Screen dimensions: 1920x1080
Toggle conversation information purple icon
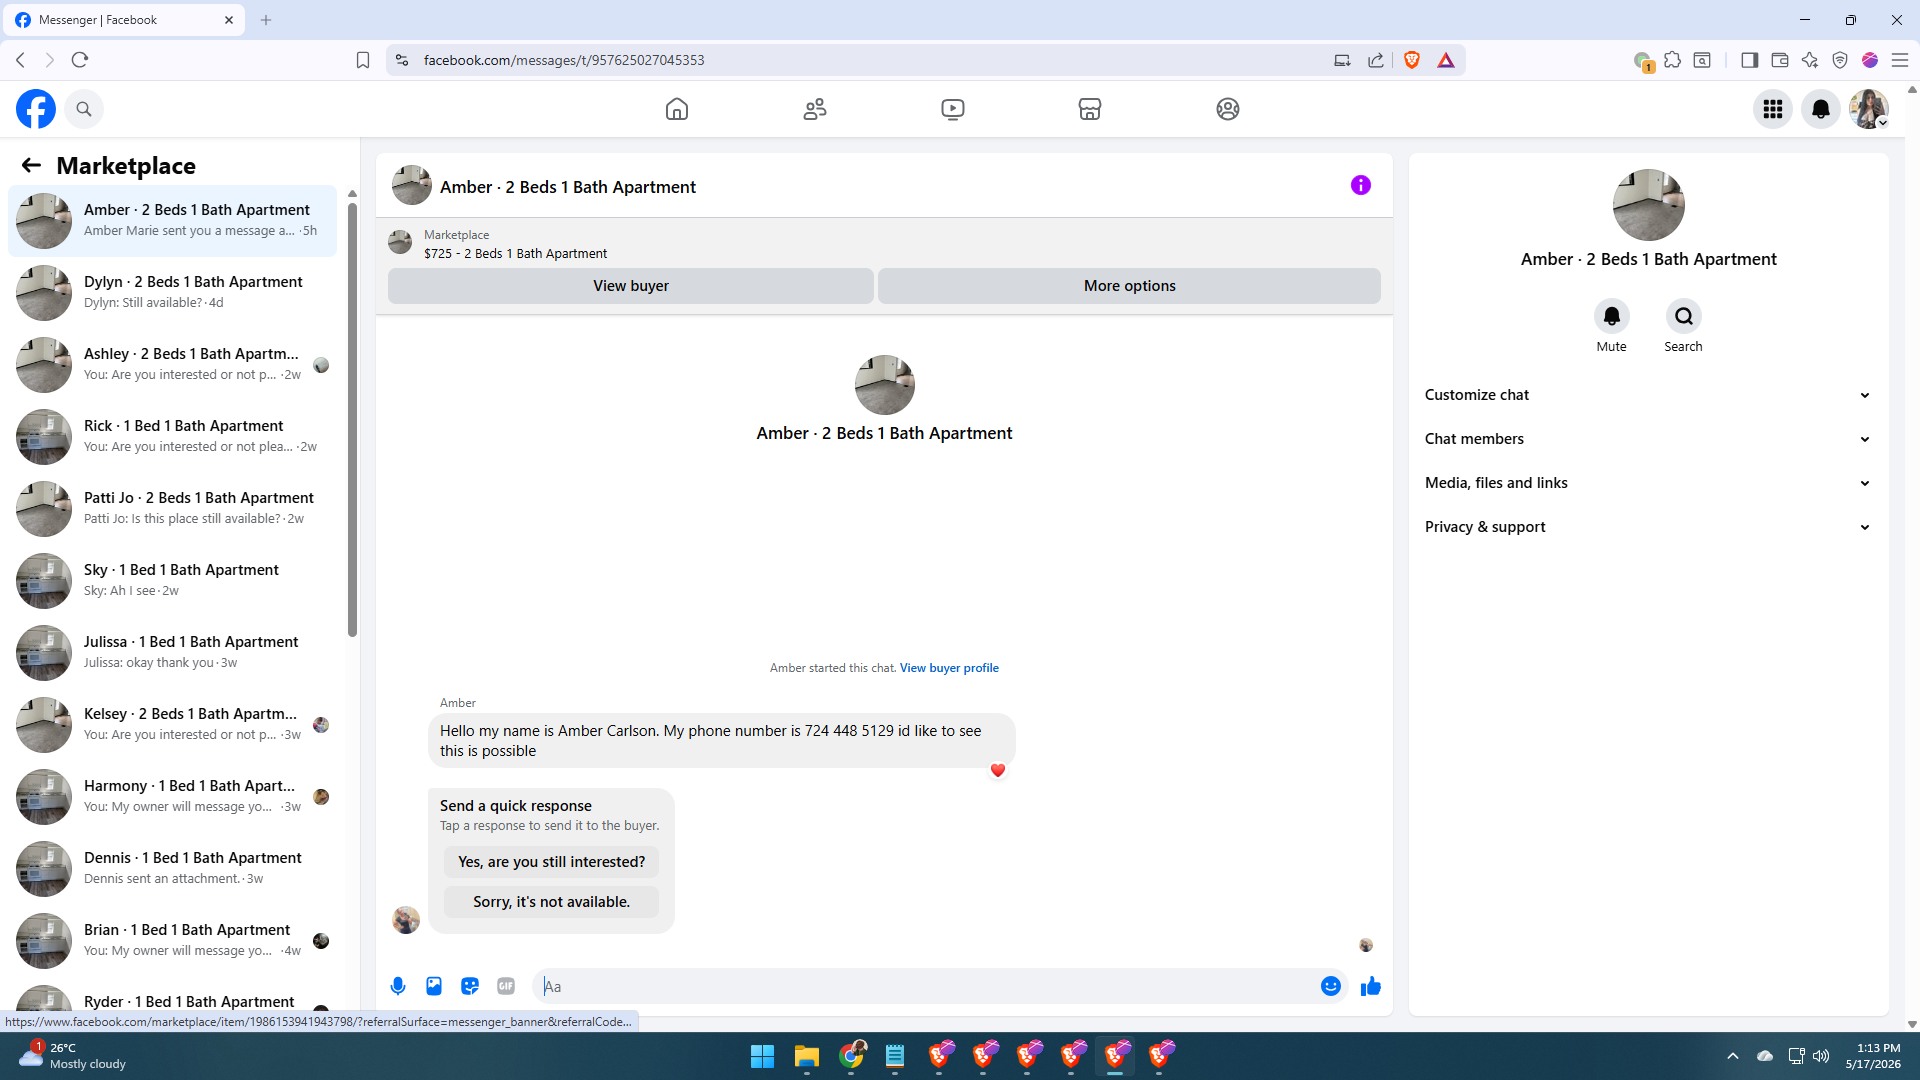point(1361,185)
